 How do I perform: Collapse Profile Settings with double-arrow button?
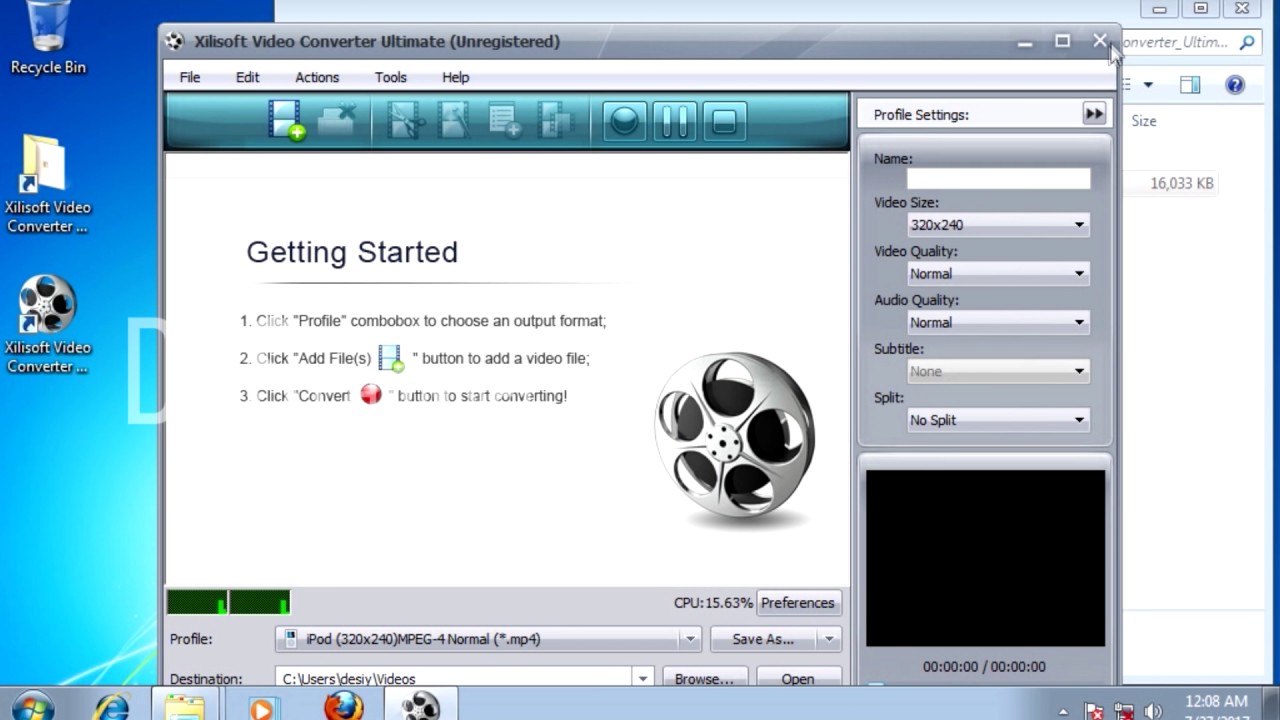[1094, 114]
